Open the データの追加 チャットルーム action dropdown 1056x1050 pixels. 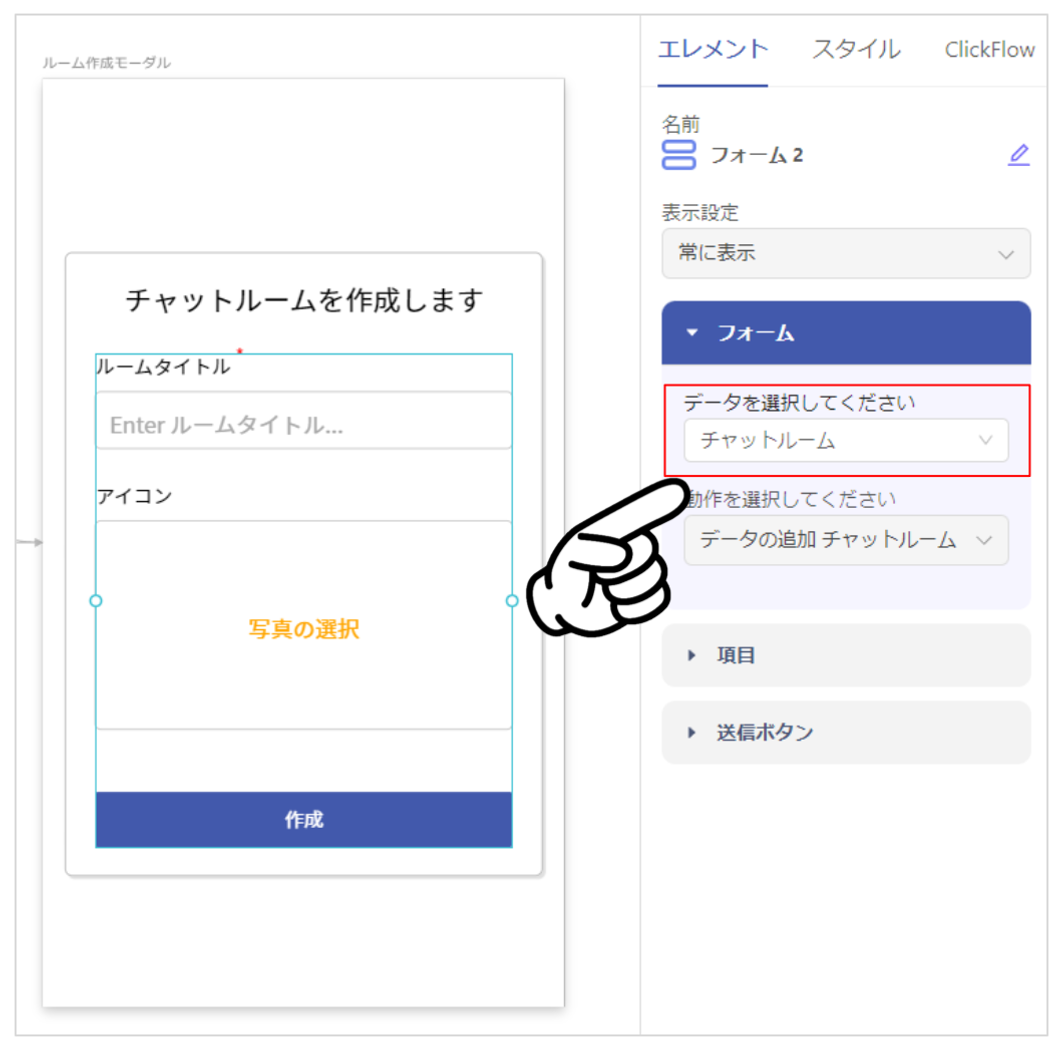[x=846, y=540]
